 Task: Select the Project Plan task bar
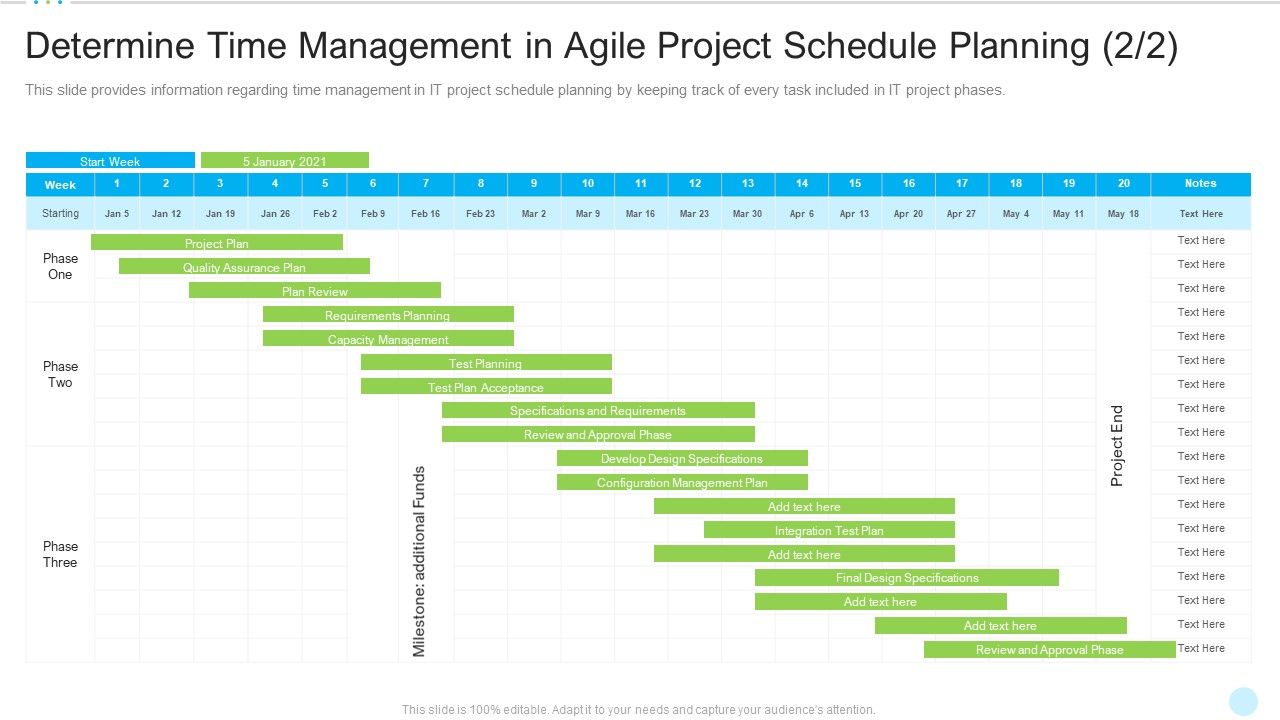coord(217,243)
